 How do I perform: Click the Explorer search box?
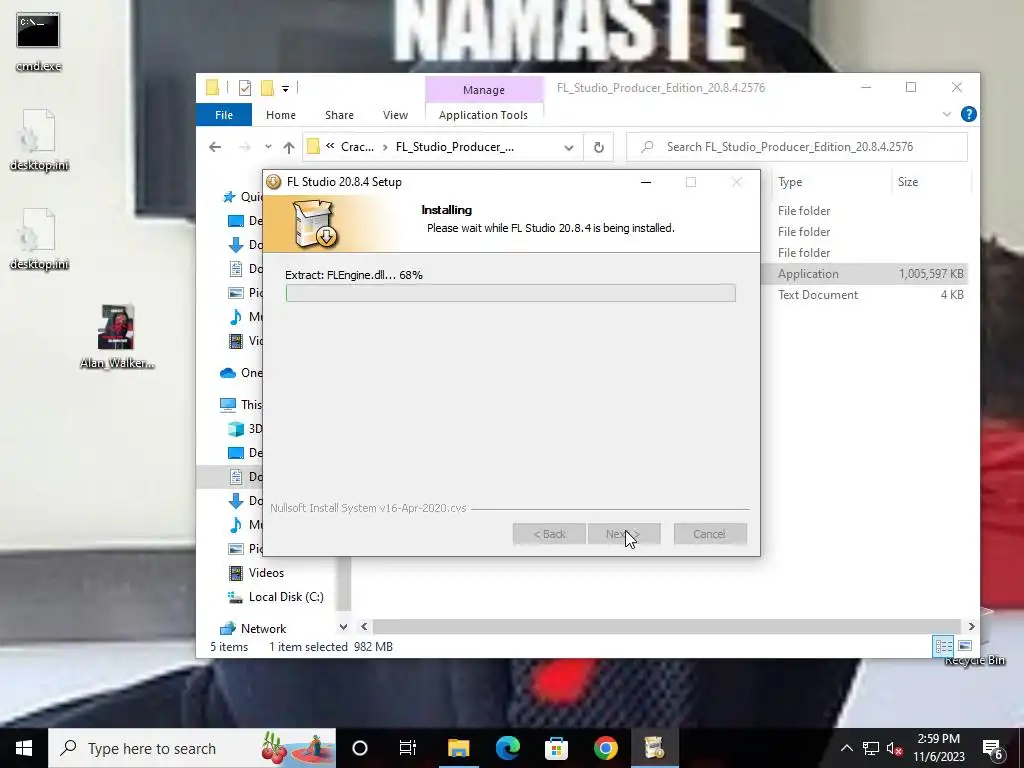797,147
